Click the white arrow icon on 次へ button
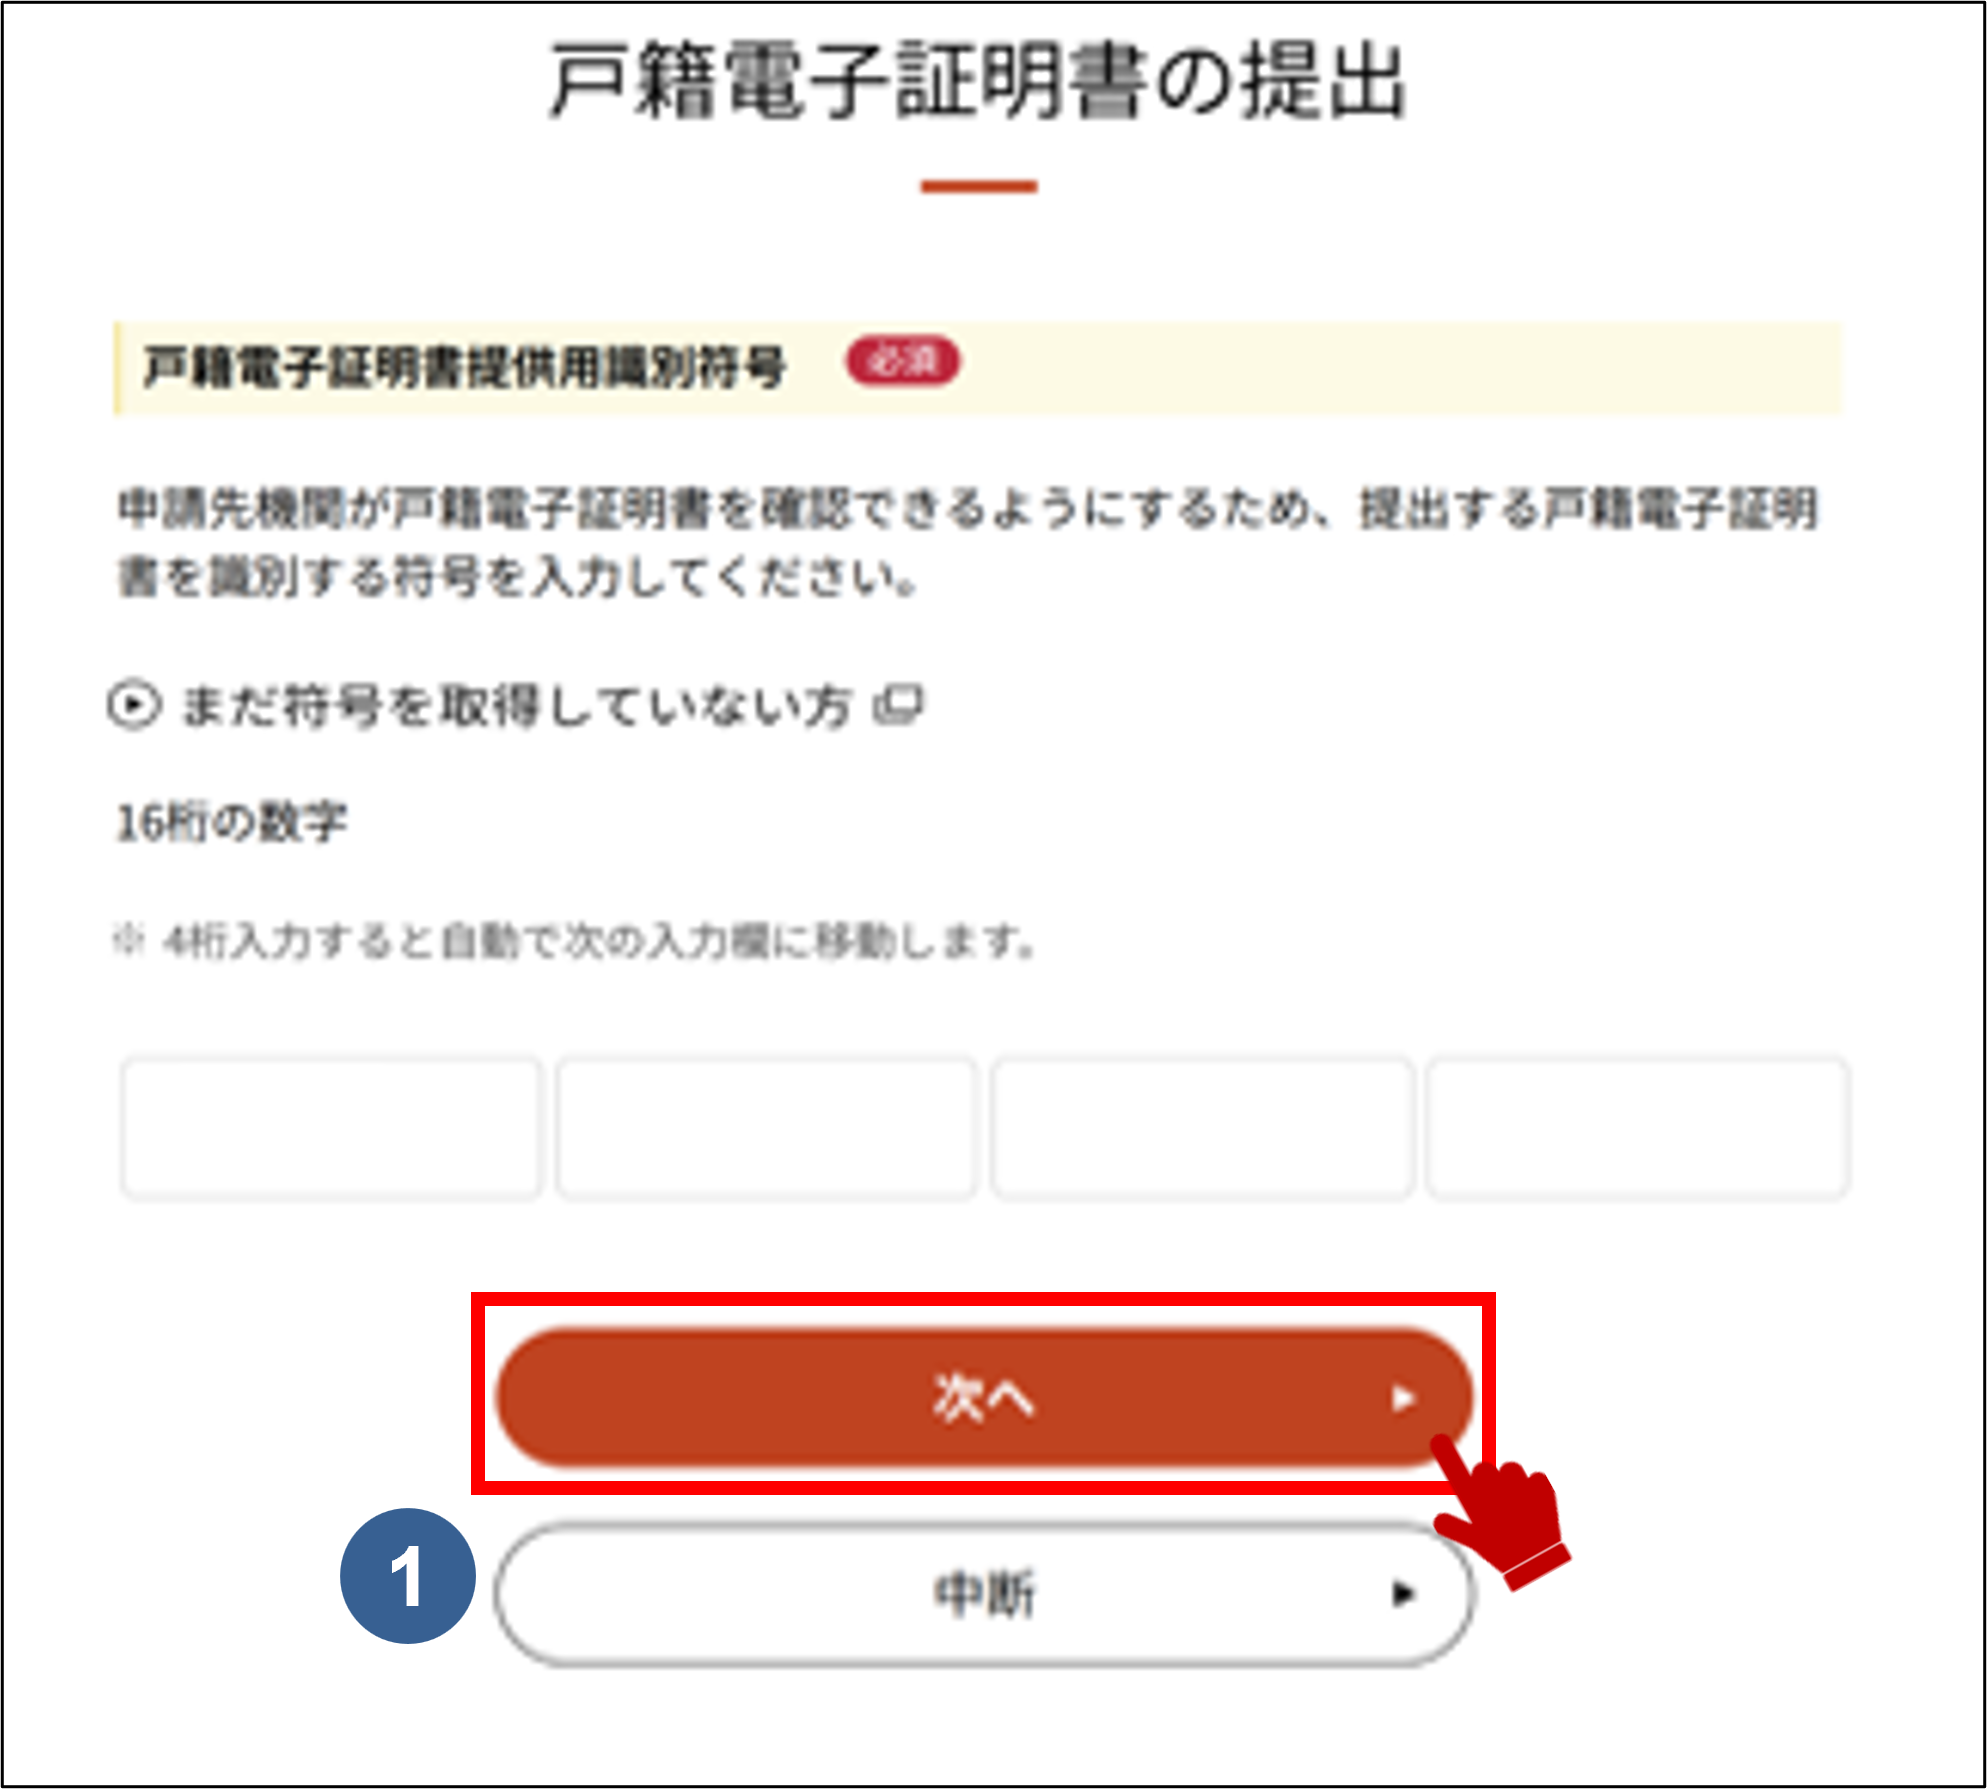This screenshot has height=1789, width=1987. [x=1402, y=1398]
